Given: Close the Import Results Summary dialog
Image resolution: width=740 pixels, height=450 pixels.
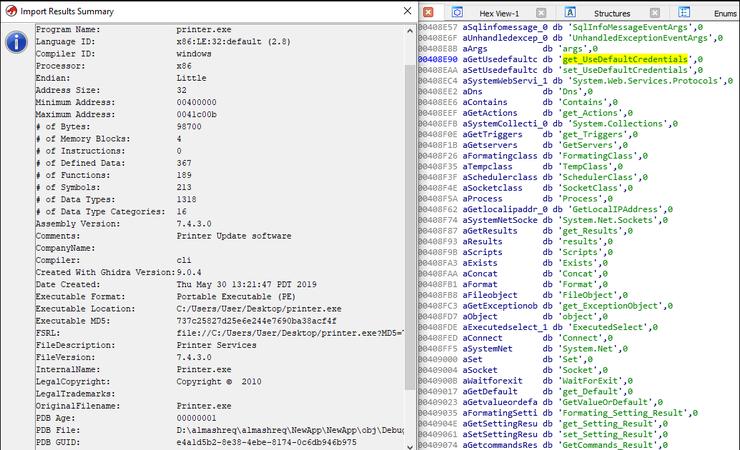Looking at the screenshot, I should tap(407, 11).
